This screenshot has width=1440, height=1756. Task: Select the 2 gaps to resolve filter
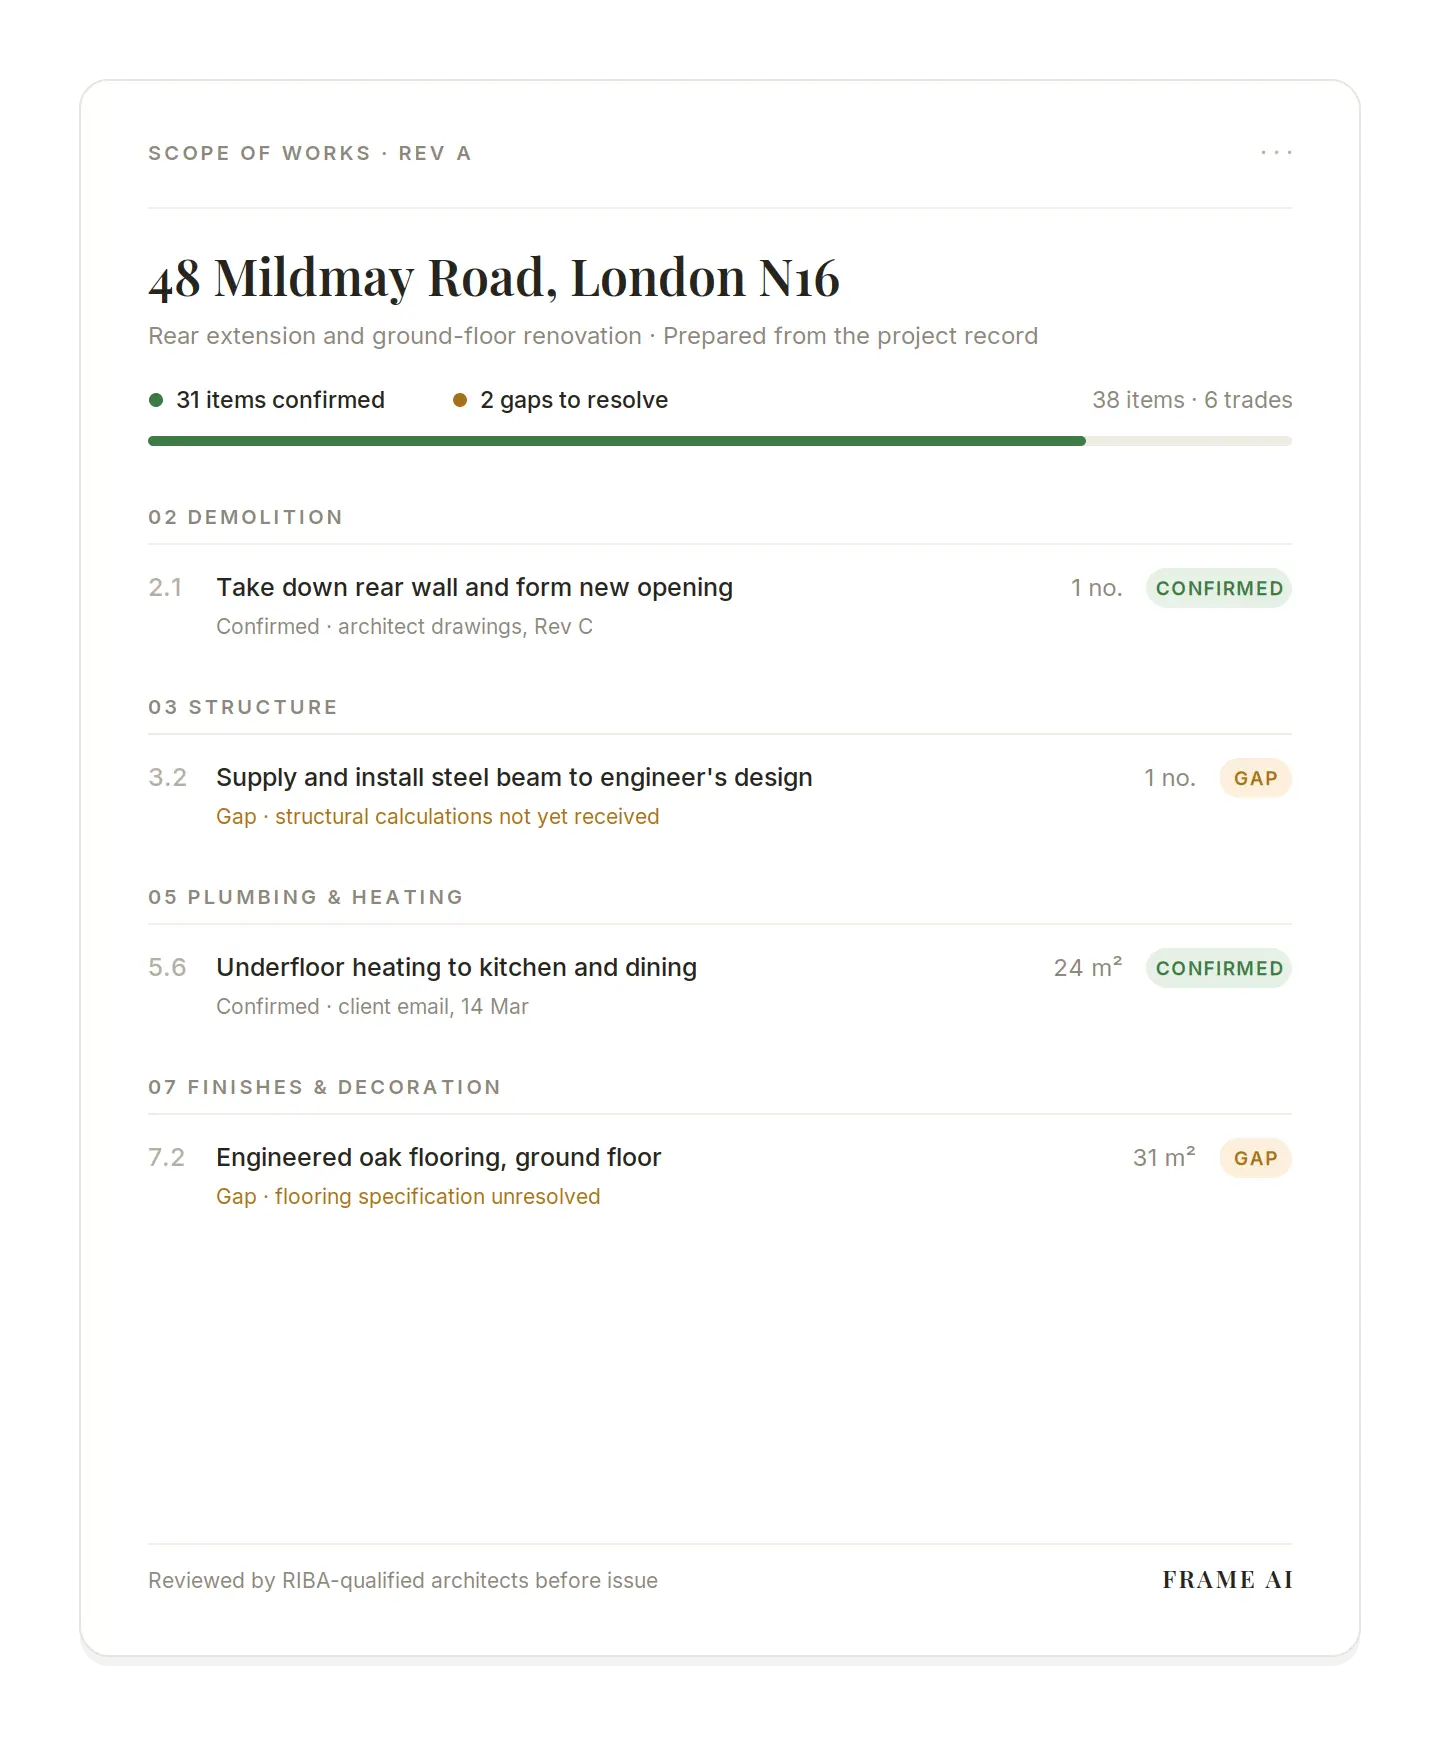tap(561, 400)
